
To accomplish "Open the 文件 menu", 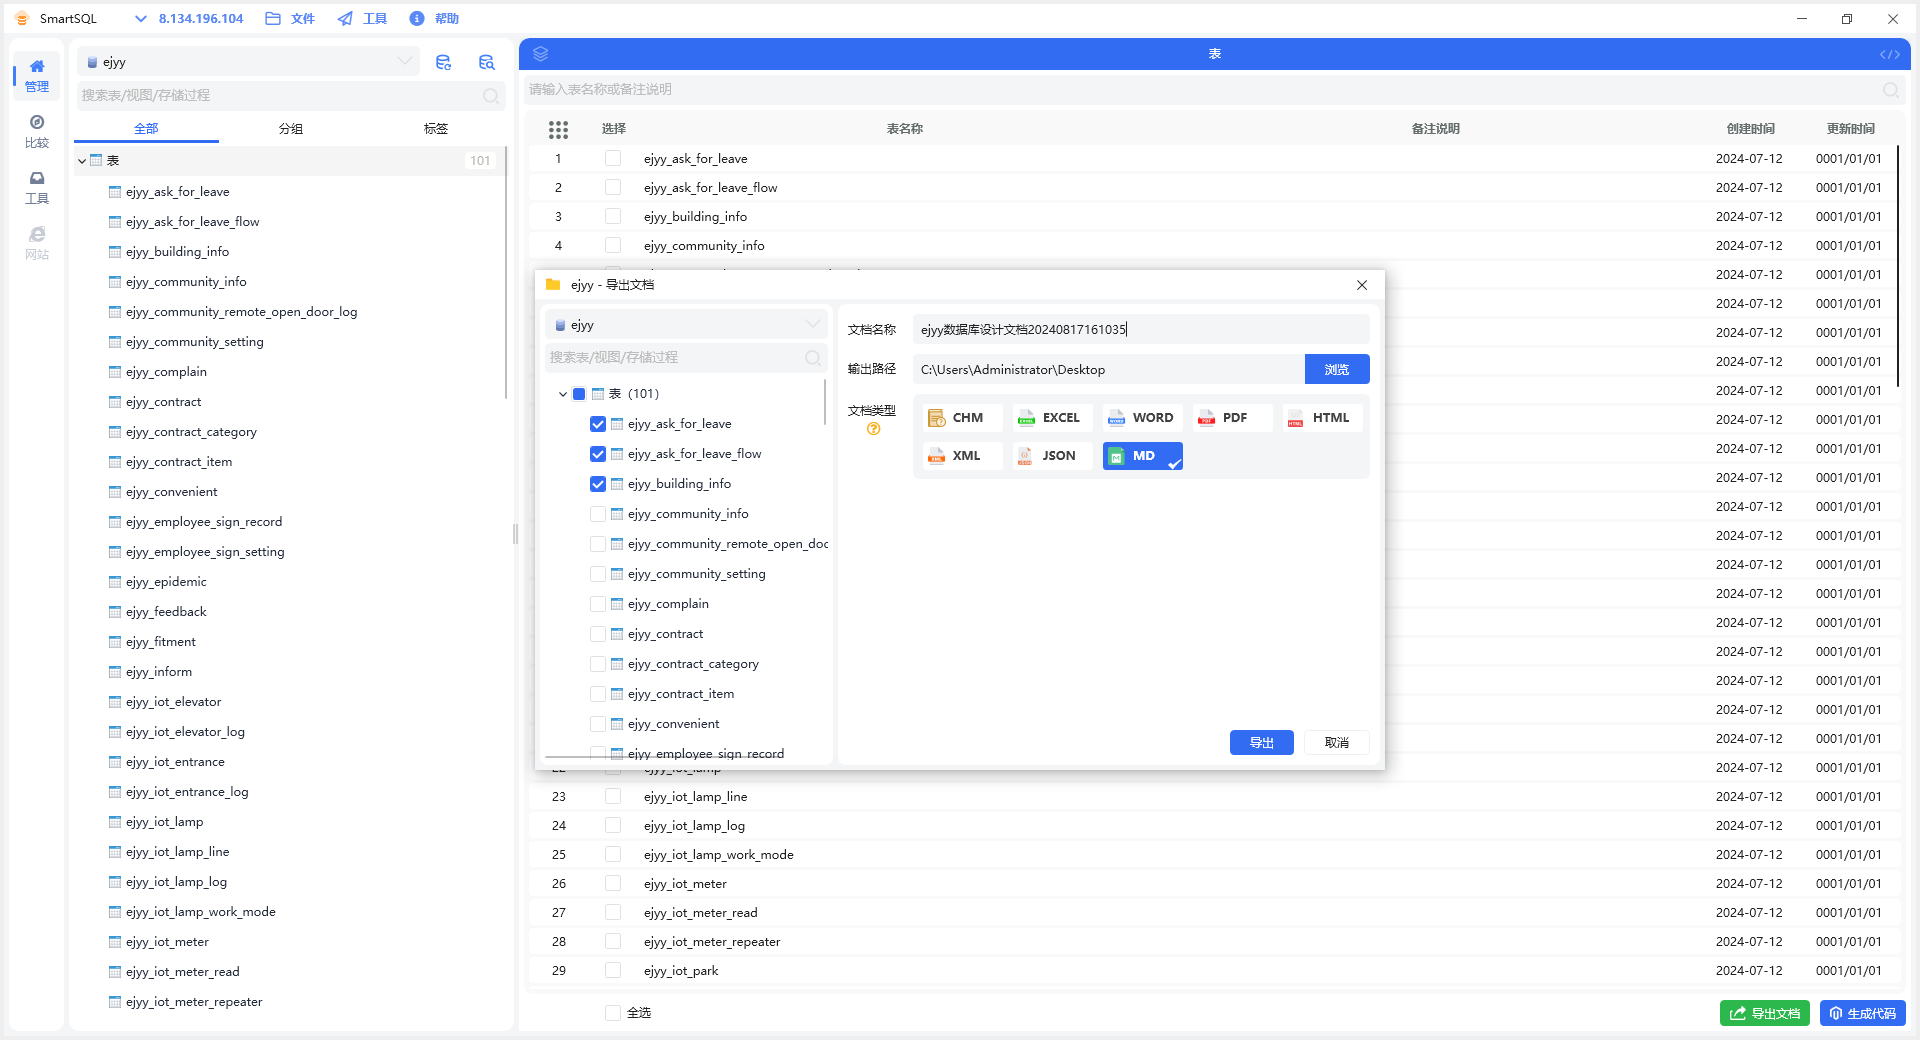I will (x=290, y=19).
